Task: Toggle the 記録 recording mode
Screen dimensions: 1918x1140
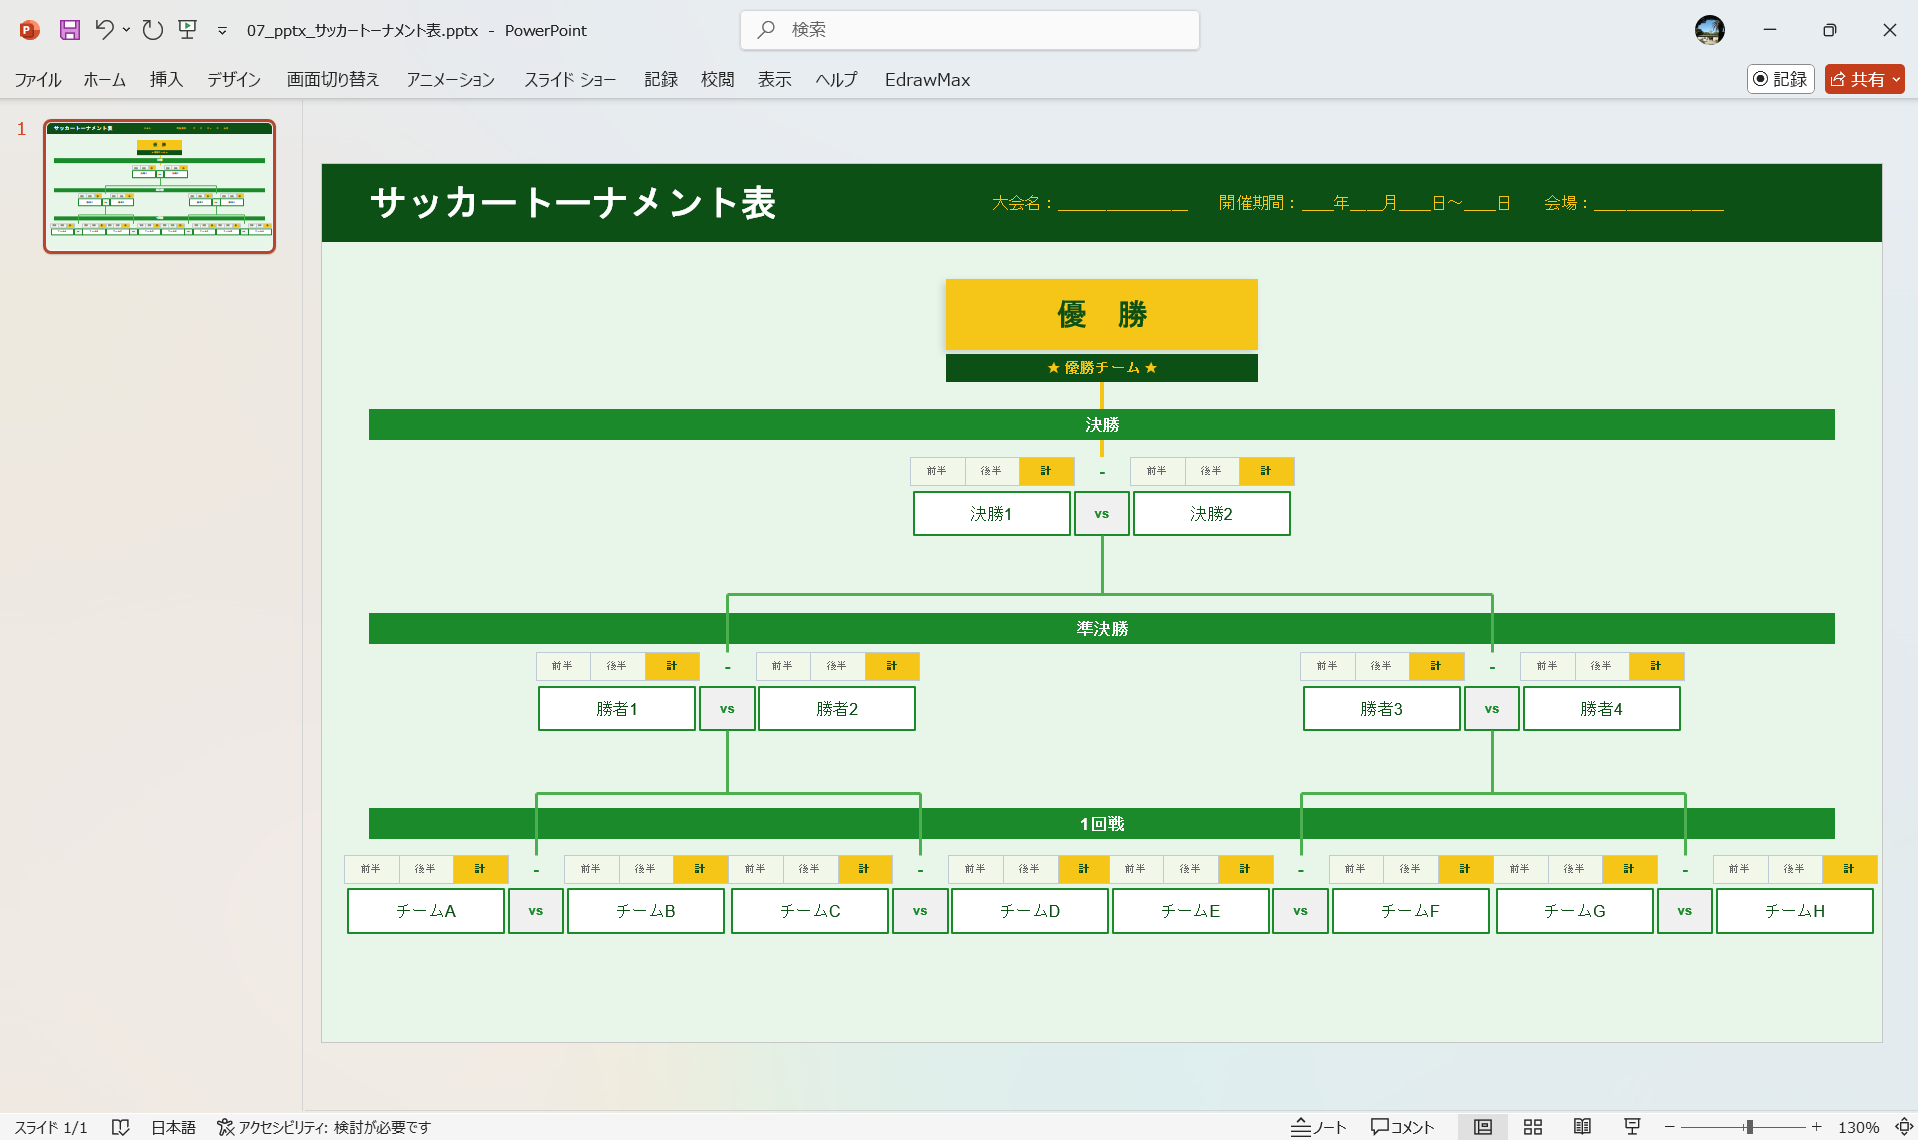Action: tap(1780, 79)
